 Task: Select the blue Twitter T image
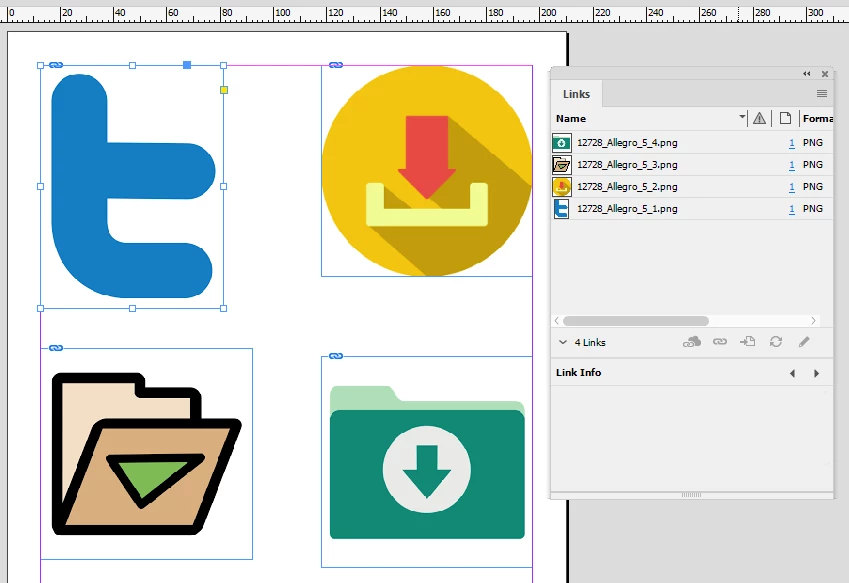pyautogui.click(x=132, y=186)
